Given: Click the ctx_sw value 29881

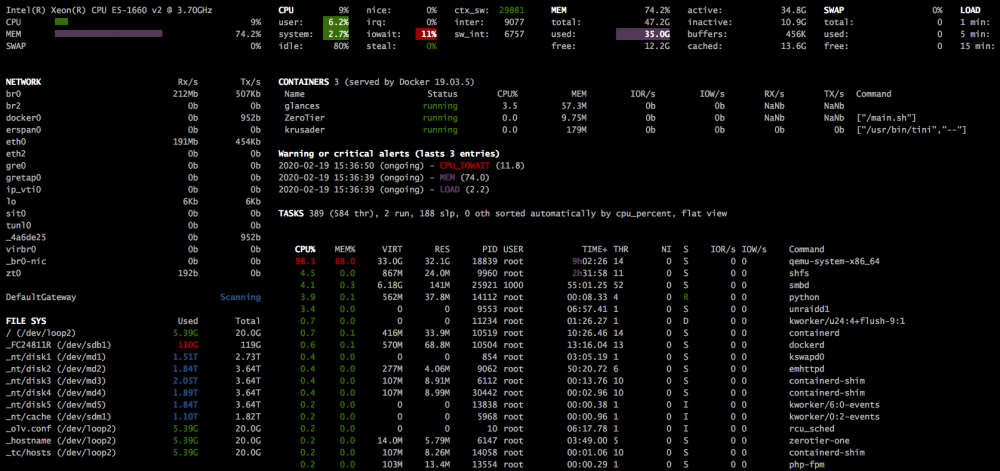Looking at the screenshot, I should pyautogui.click(x=512, y=10).
